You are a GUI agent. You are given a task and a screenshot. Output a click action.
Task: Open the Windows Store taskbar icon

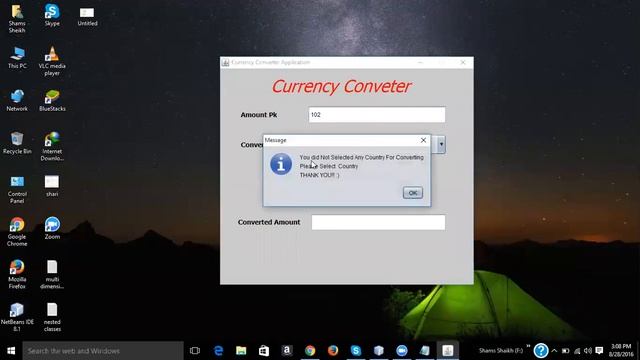click(264, 351)
